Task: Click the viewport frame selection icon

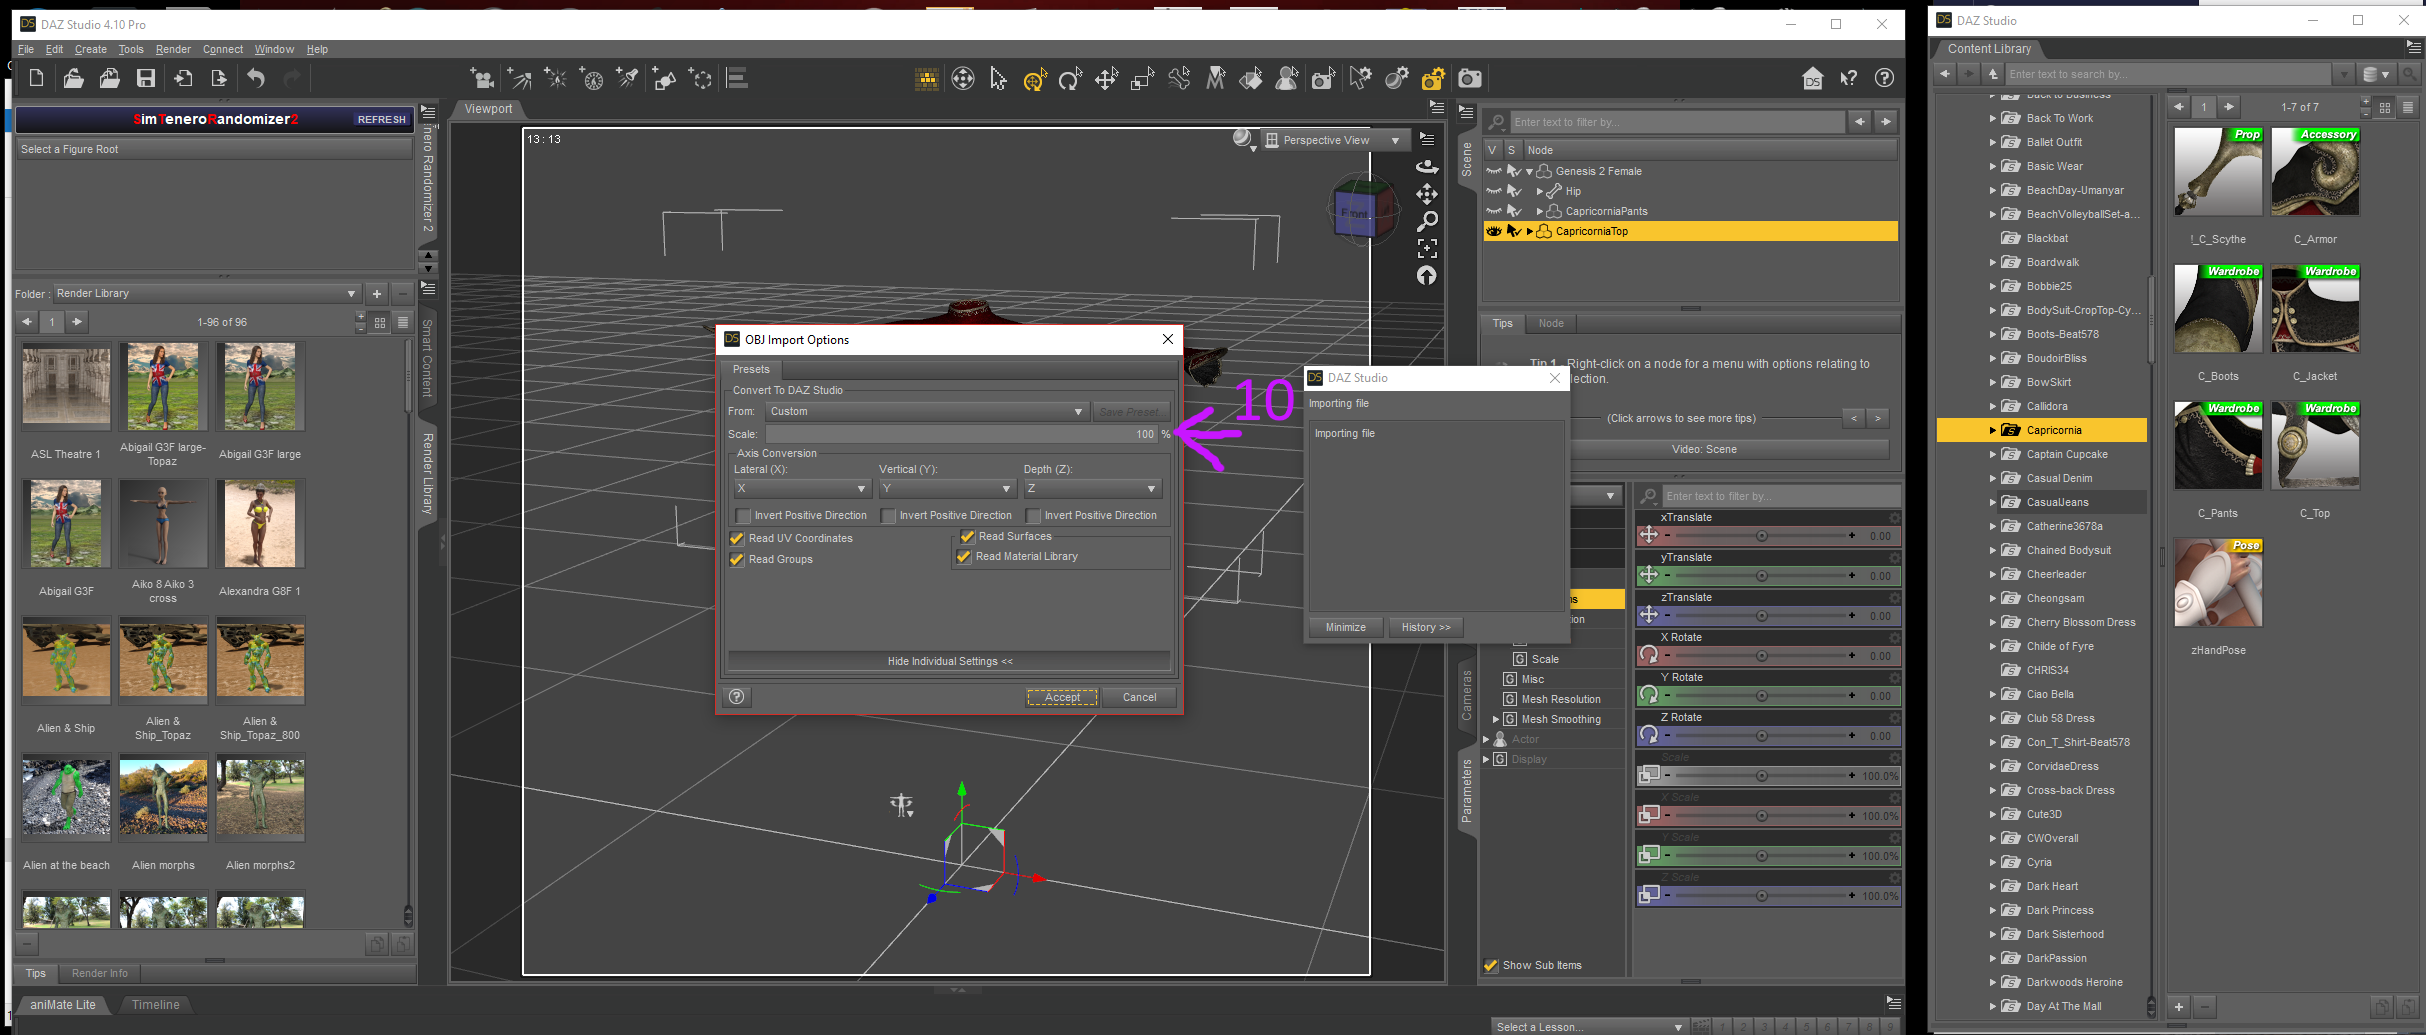Action: 1427,247
